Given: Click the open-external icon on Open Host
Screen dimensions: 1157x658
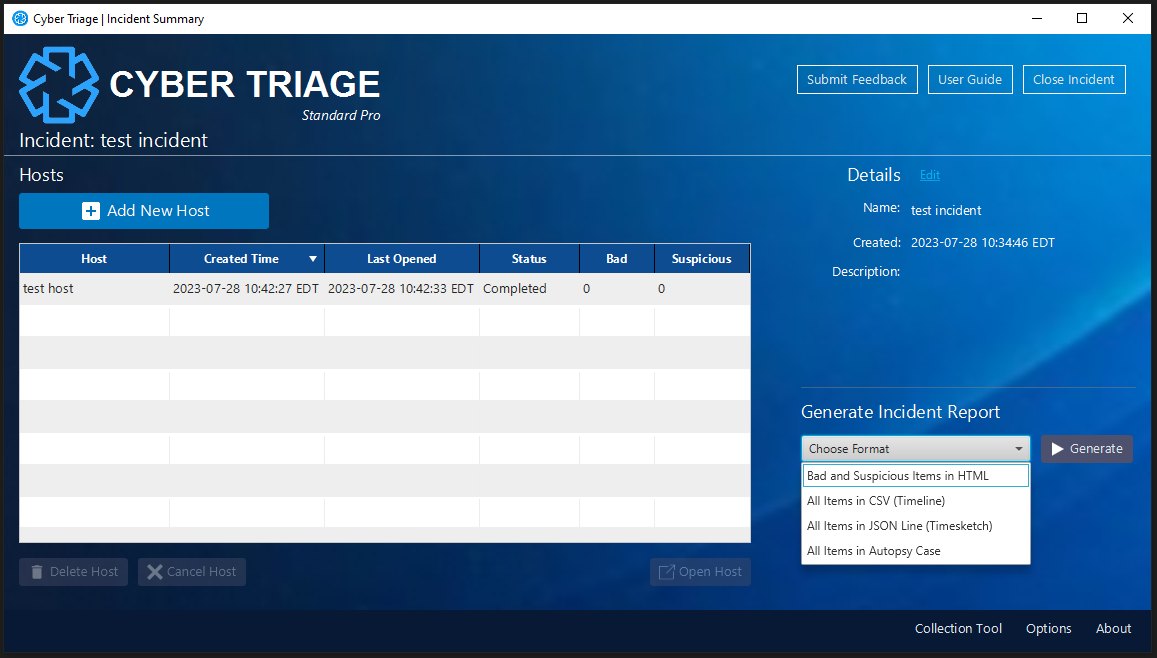Looking at the screenshot, I should click(x=666, y=572).
